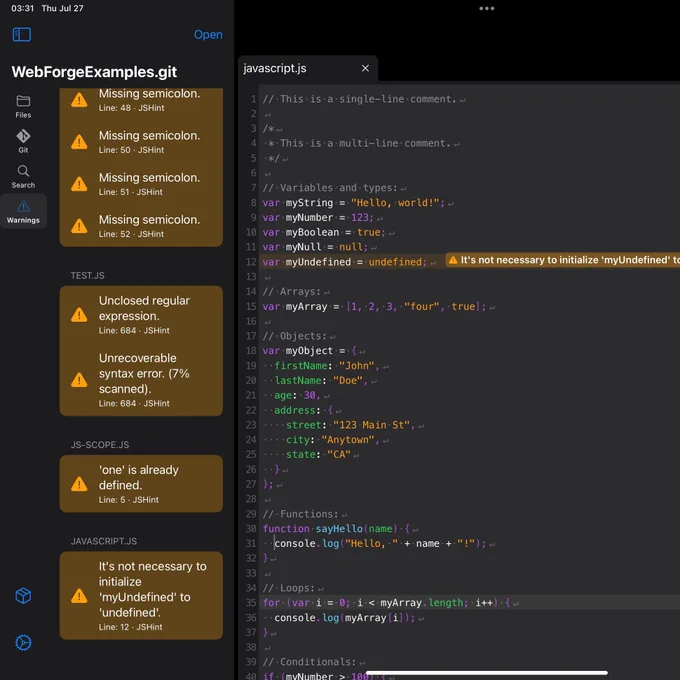Open Missing semicolon warning on line 51

click(x=141, y=184)
